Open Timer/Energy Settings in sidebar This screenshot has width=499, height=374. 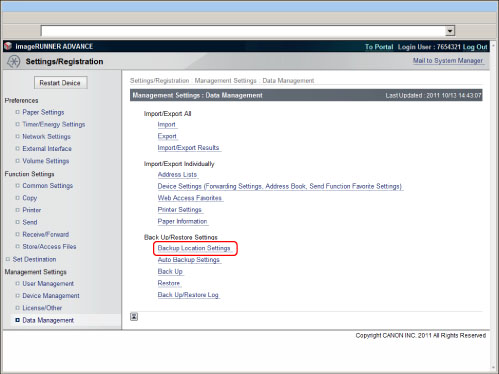point(54,124)
